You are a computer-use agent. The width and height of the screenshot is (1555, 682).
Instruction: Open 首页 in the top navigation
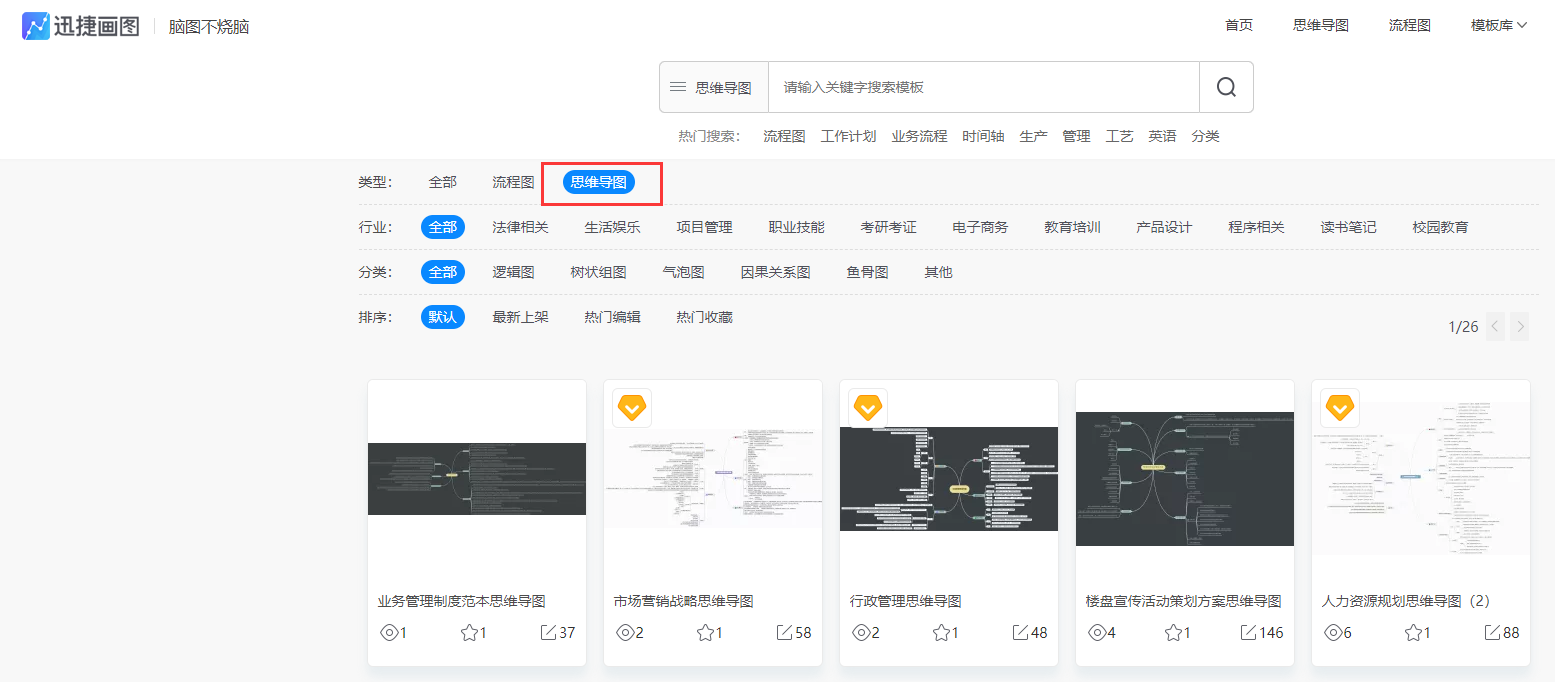[1239, 26]
